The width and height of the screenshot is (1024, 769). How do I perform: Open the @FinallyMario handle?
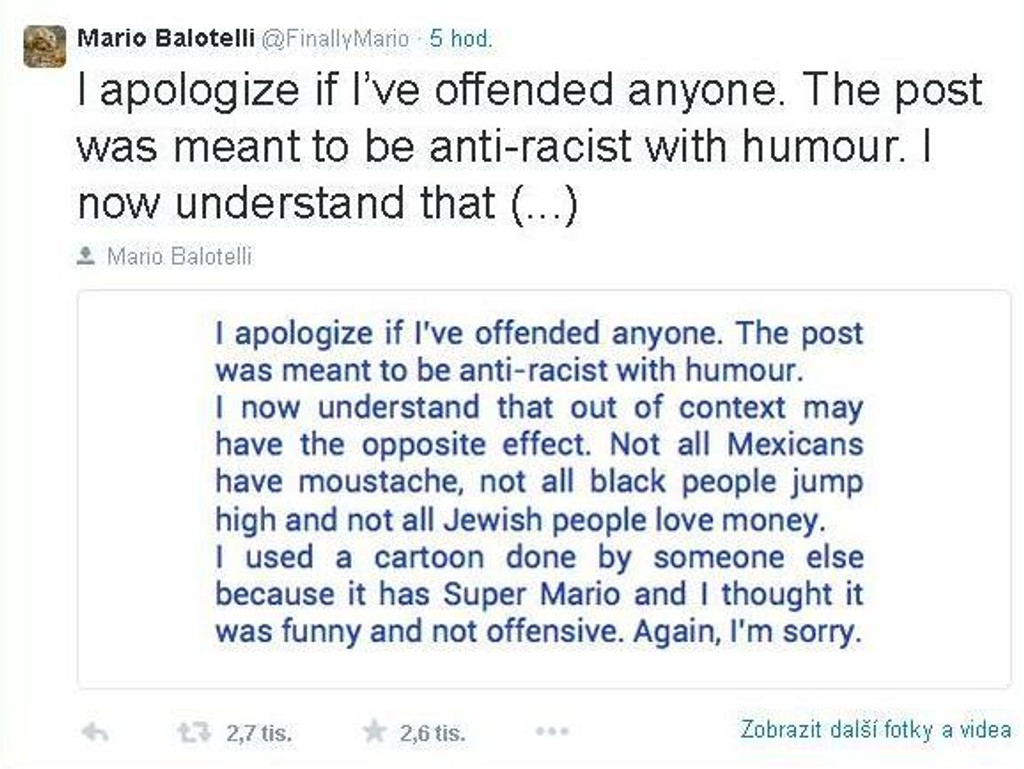(335, 39)
